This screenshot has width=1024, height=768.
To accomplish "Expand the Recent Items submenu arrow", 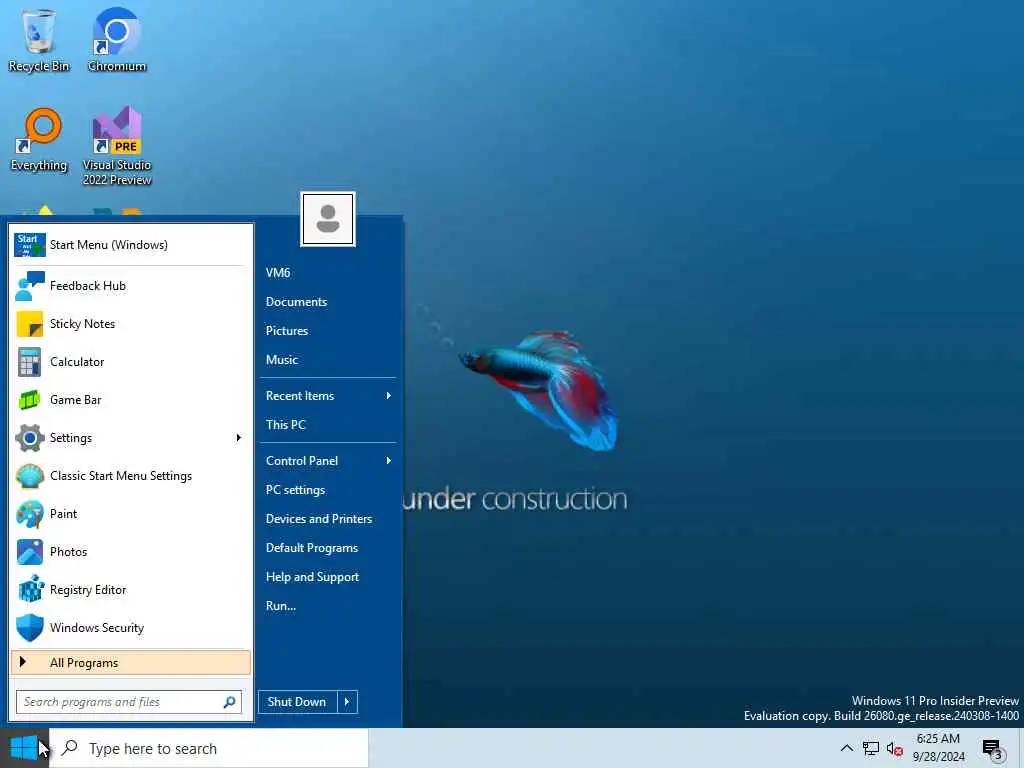I will (389, 396).
